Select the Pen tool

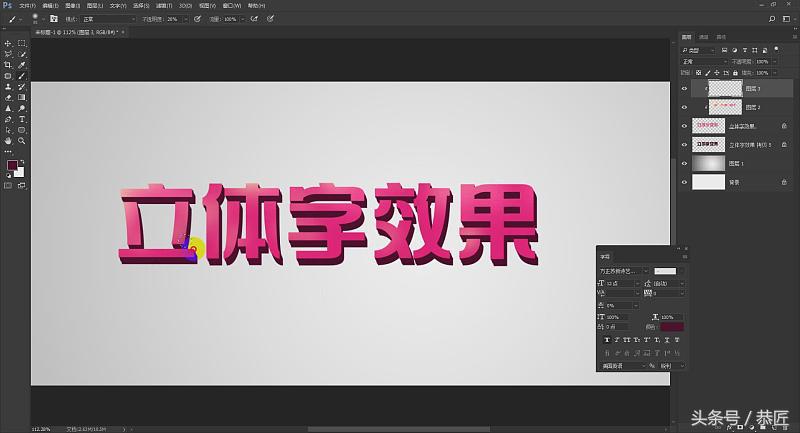(8, 119)
